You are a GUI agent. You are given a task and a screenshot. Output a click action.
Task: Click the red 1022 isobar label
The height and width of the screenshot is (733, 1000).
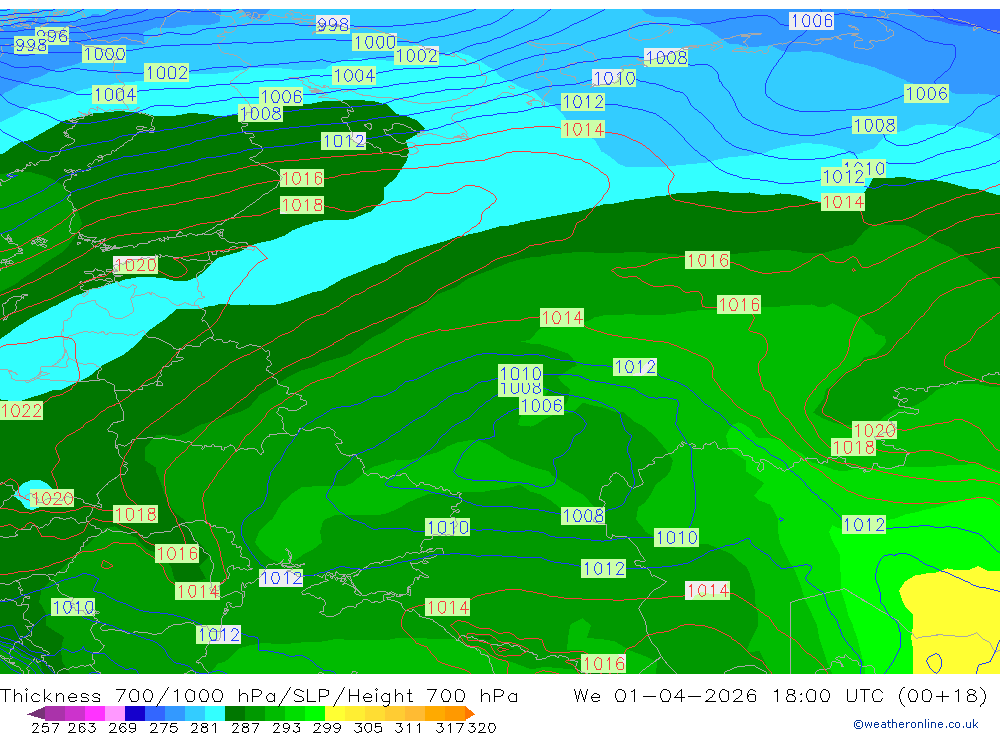click(22, 410)
